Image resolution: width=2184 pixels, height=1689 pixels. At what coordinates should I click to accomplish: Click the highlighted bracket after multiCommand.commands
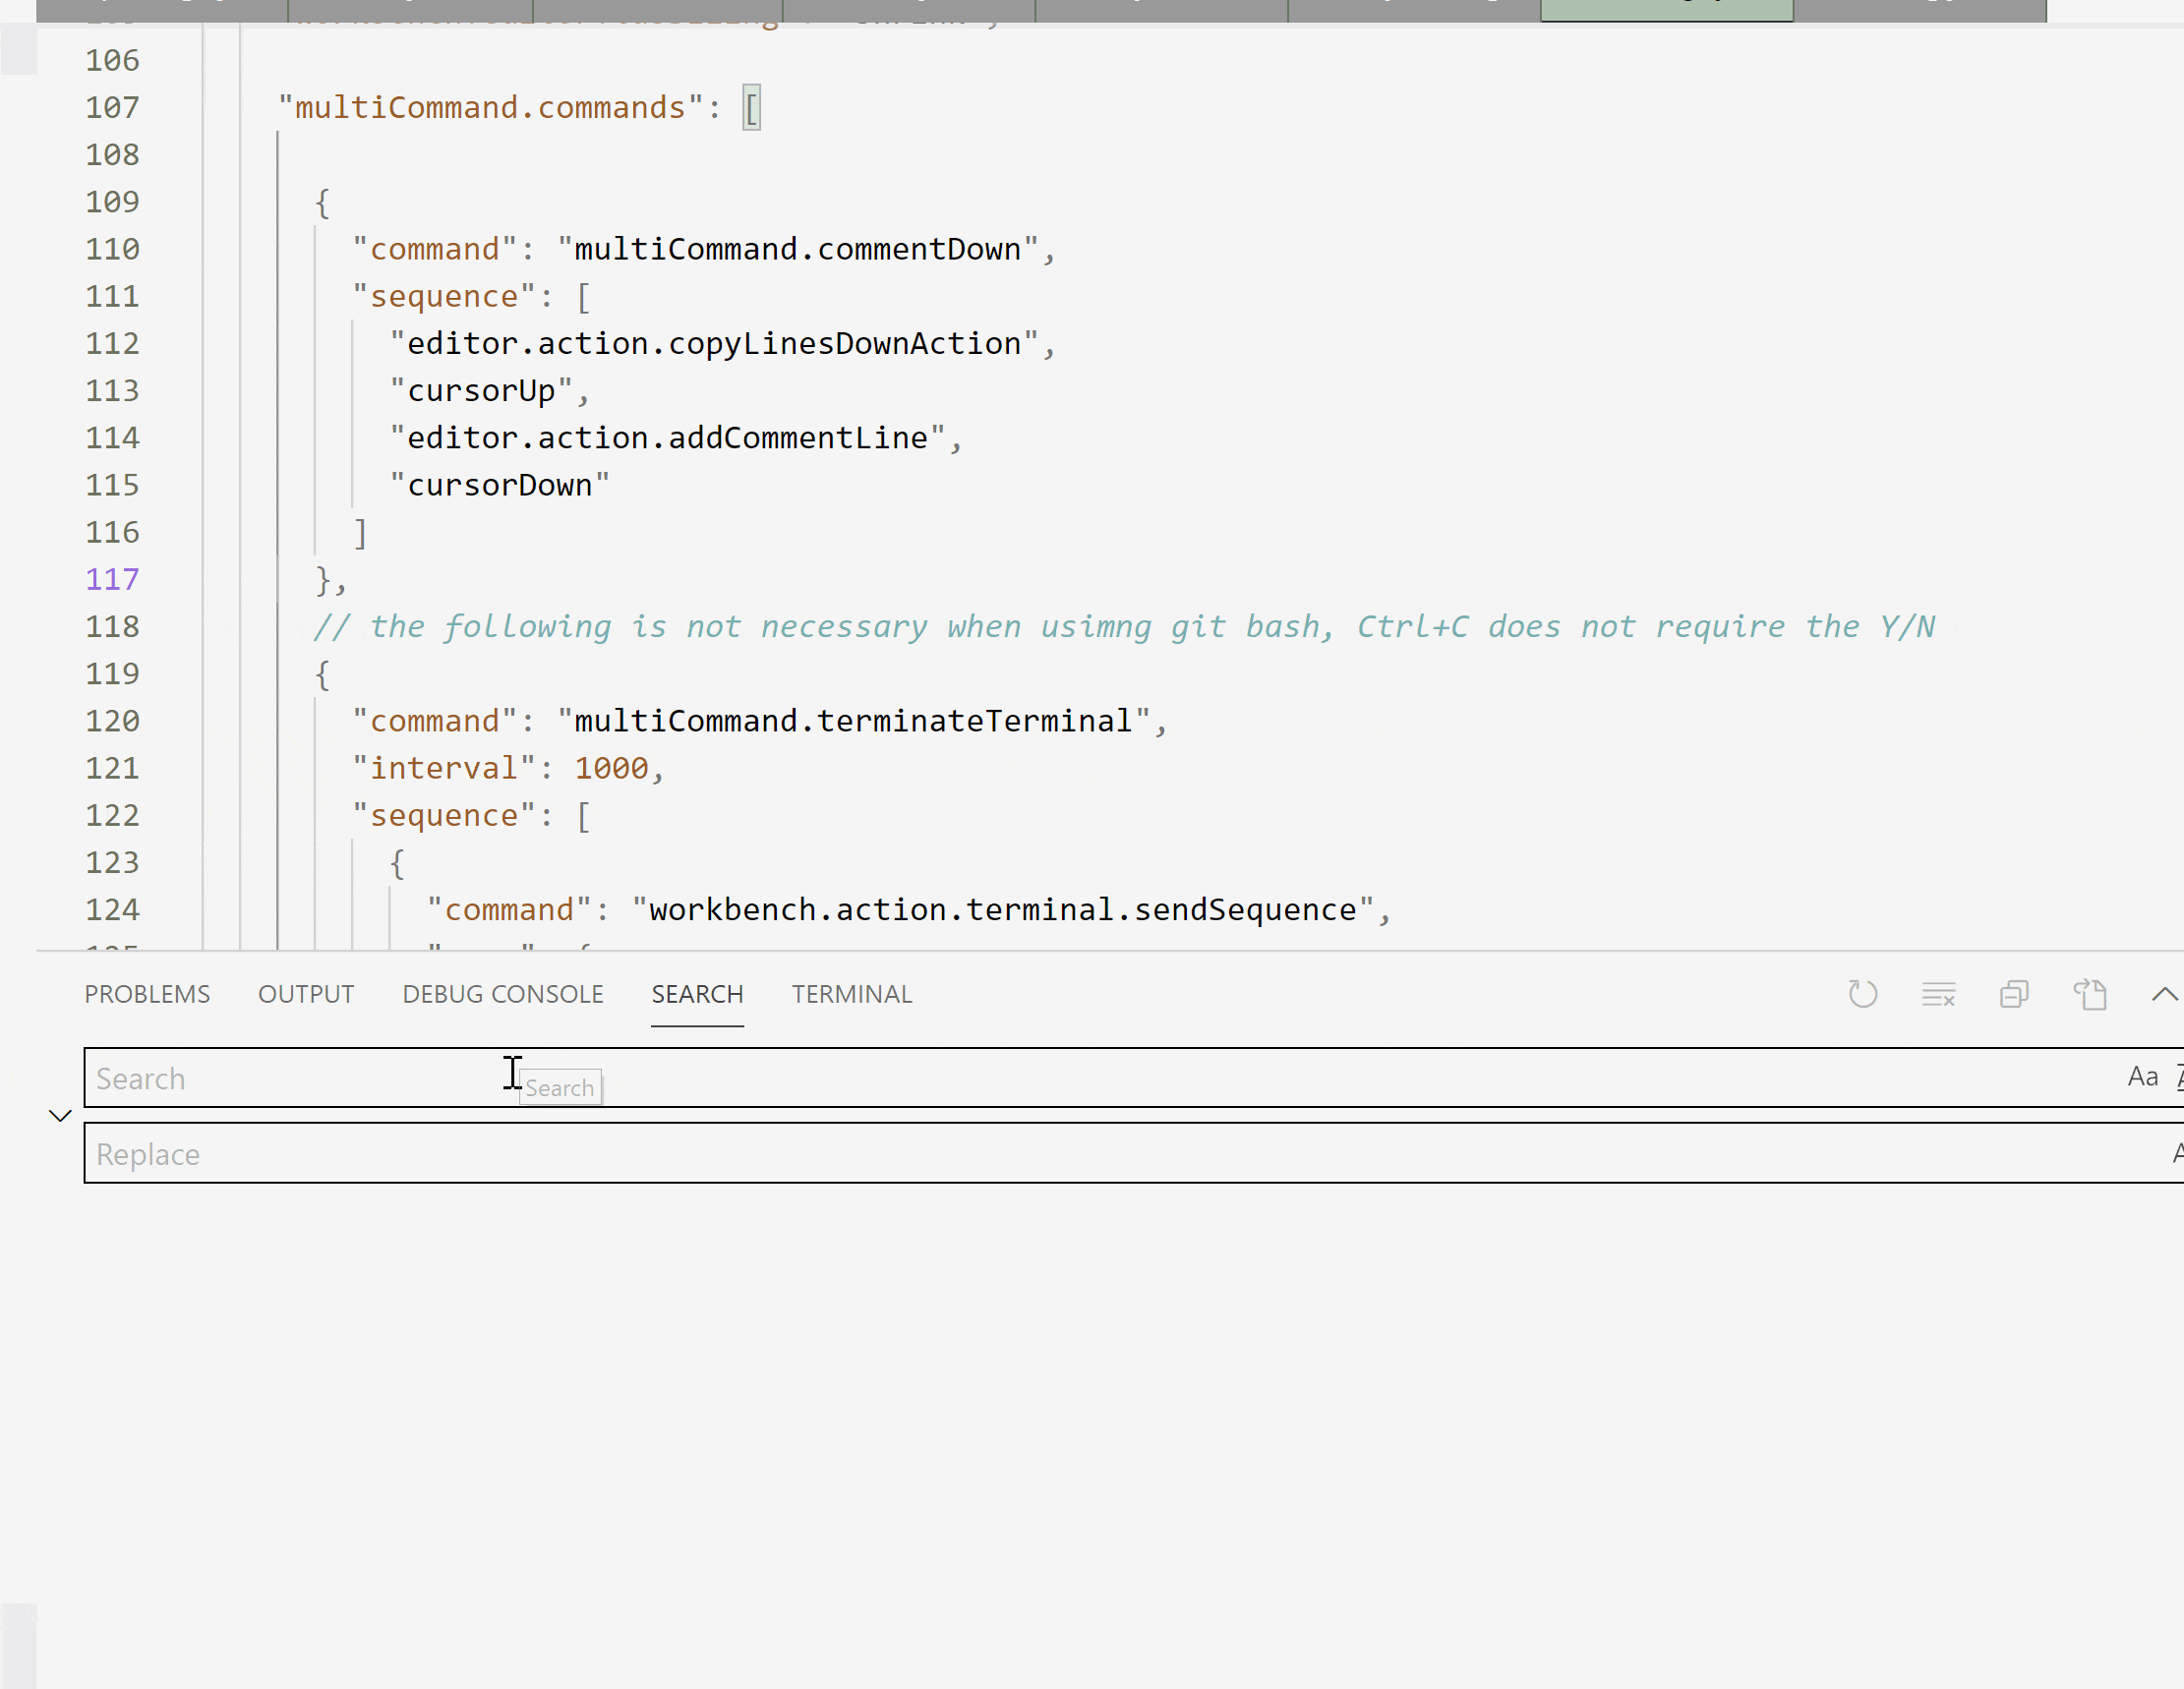pyautogui.click(x=751, y=107)
